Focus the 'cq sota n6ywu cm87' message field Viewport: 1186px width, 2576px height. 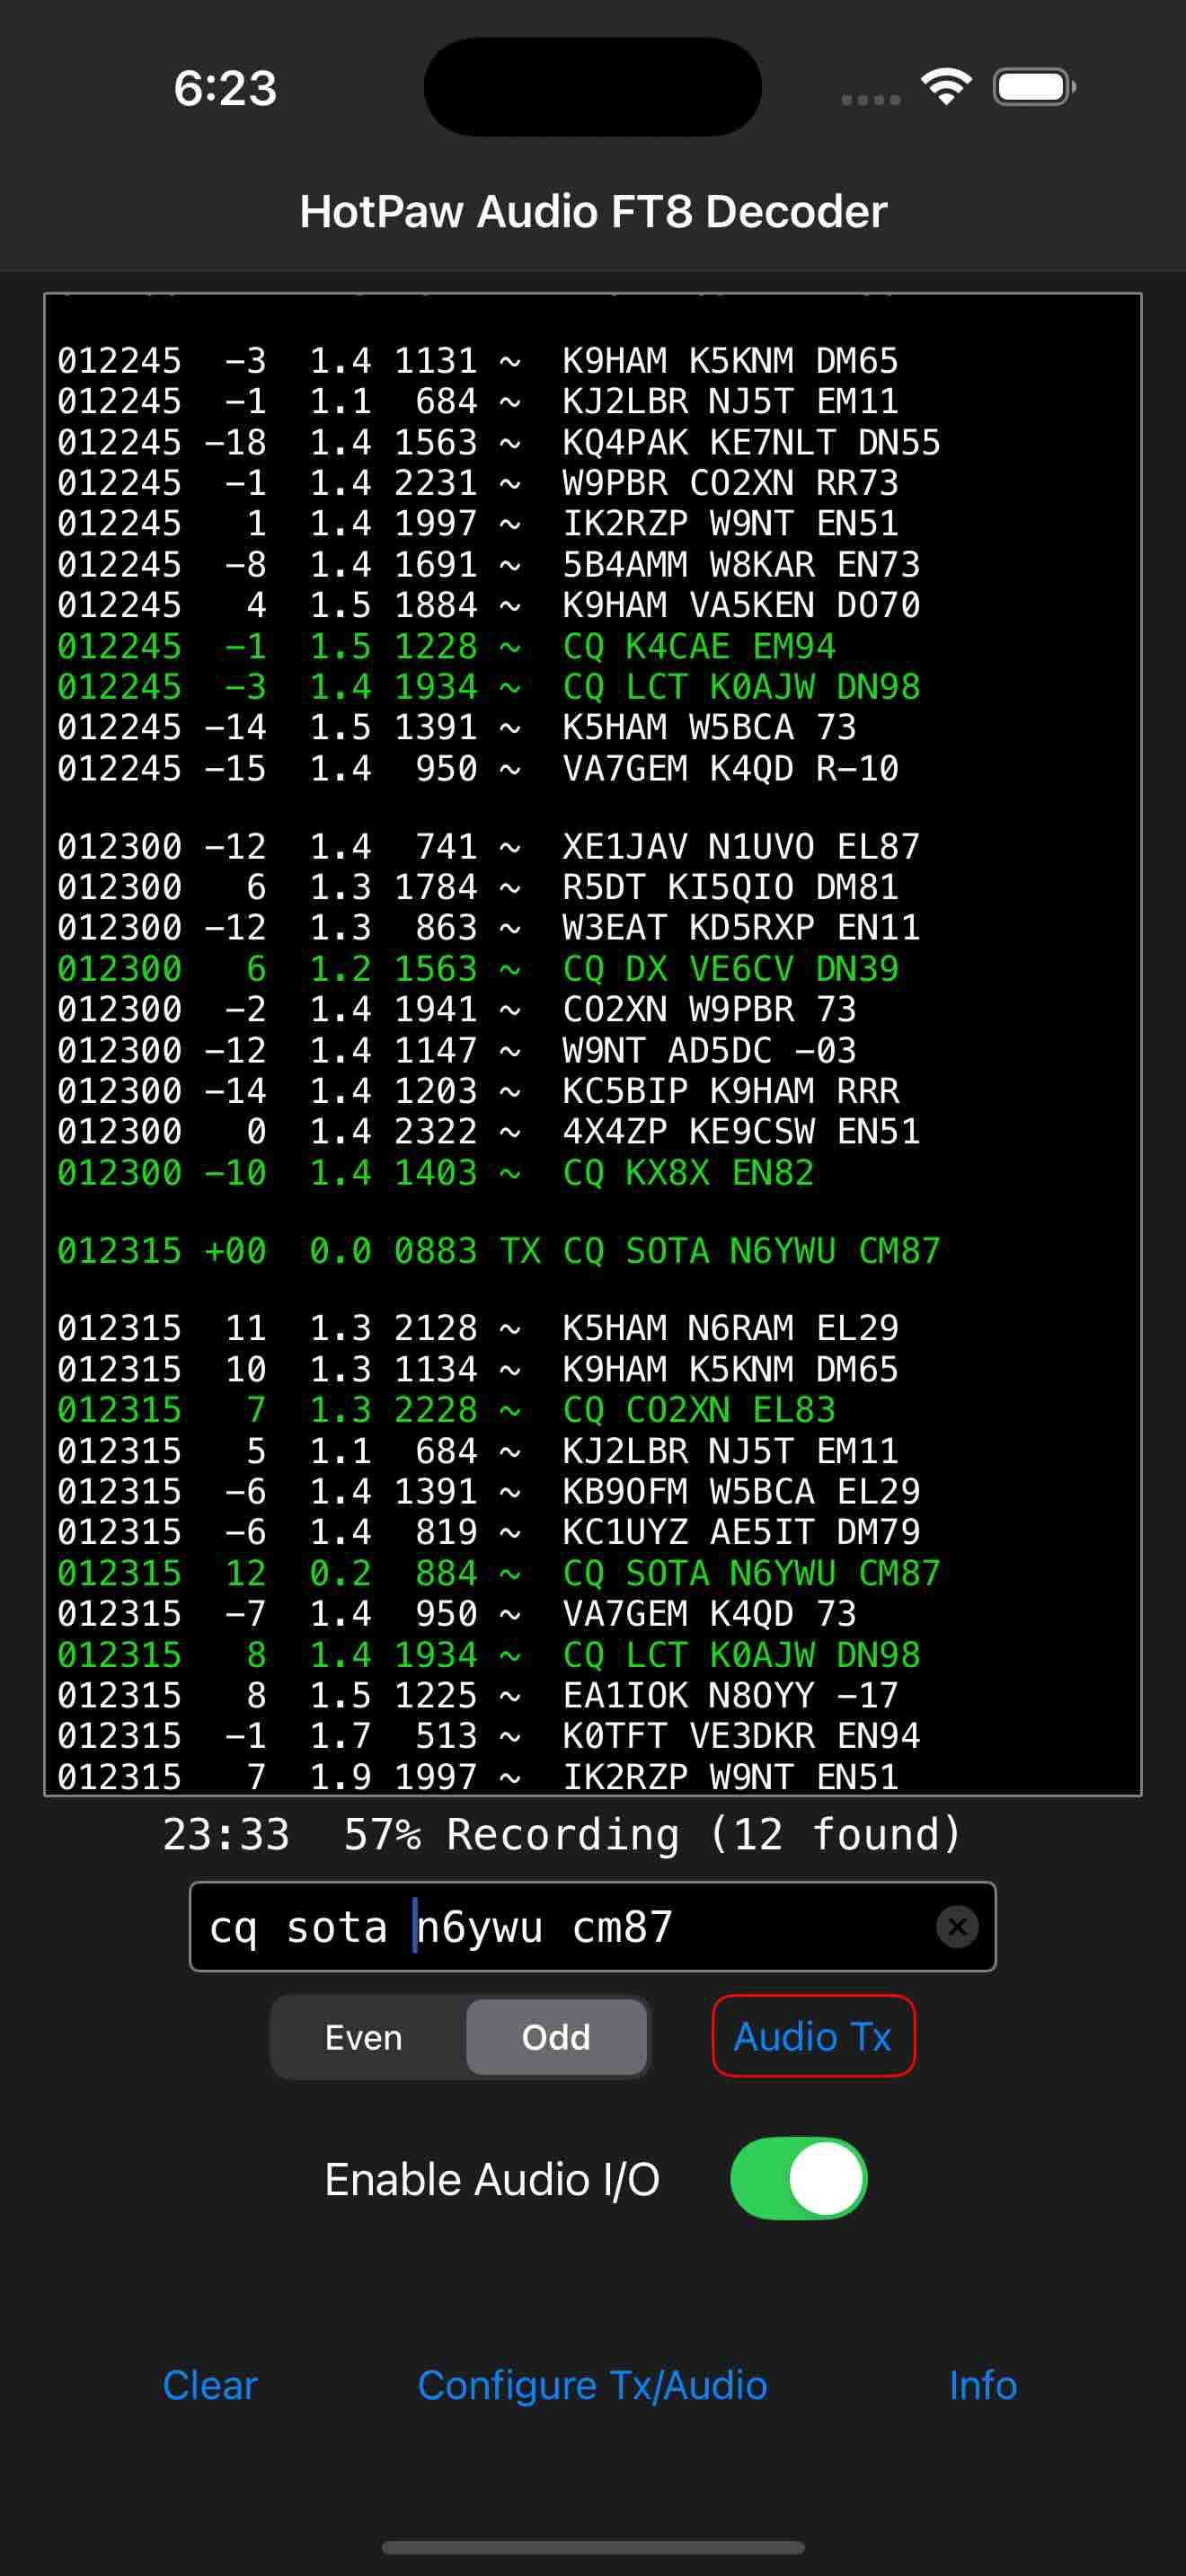coord(592,1926)
